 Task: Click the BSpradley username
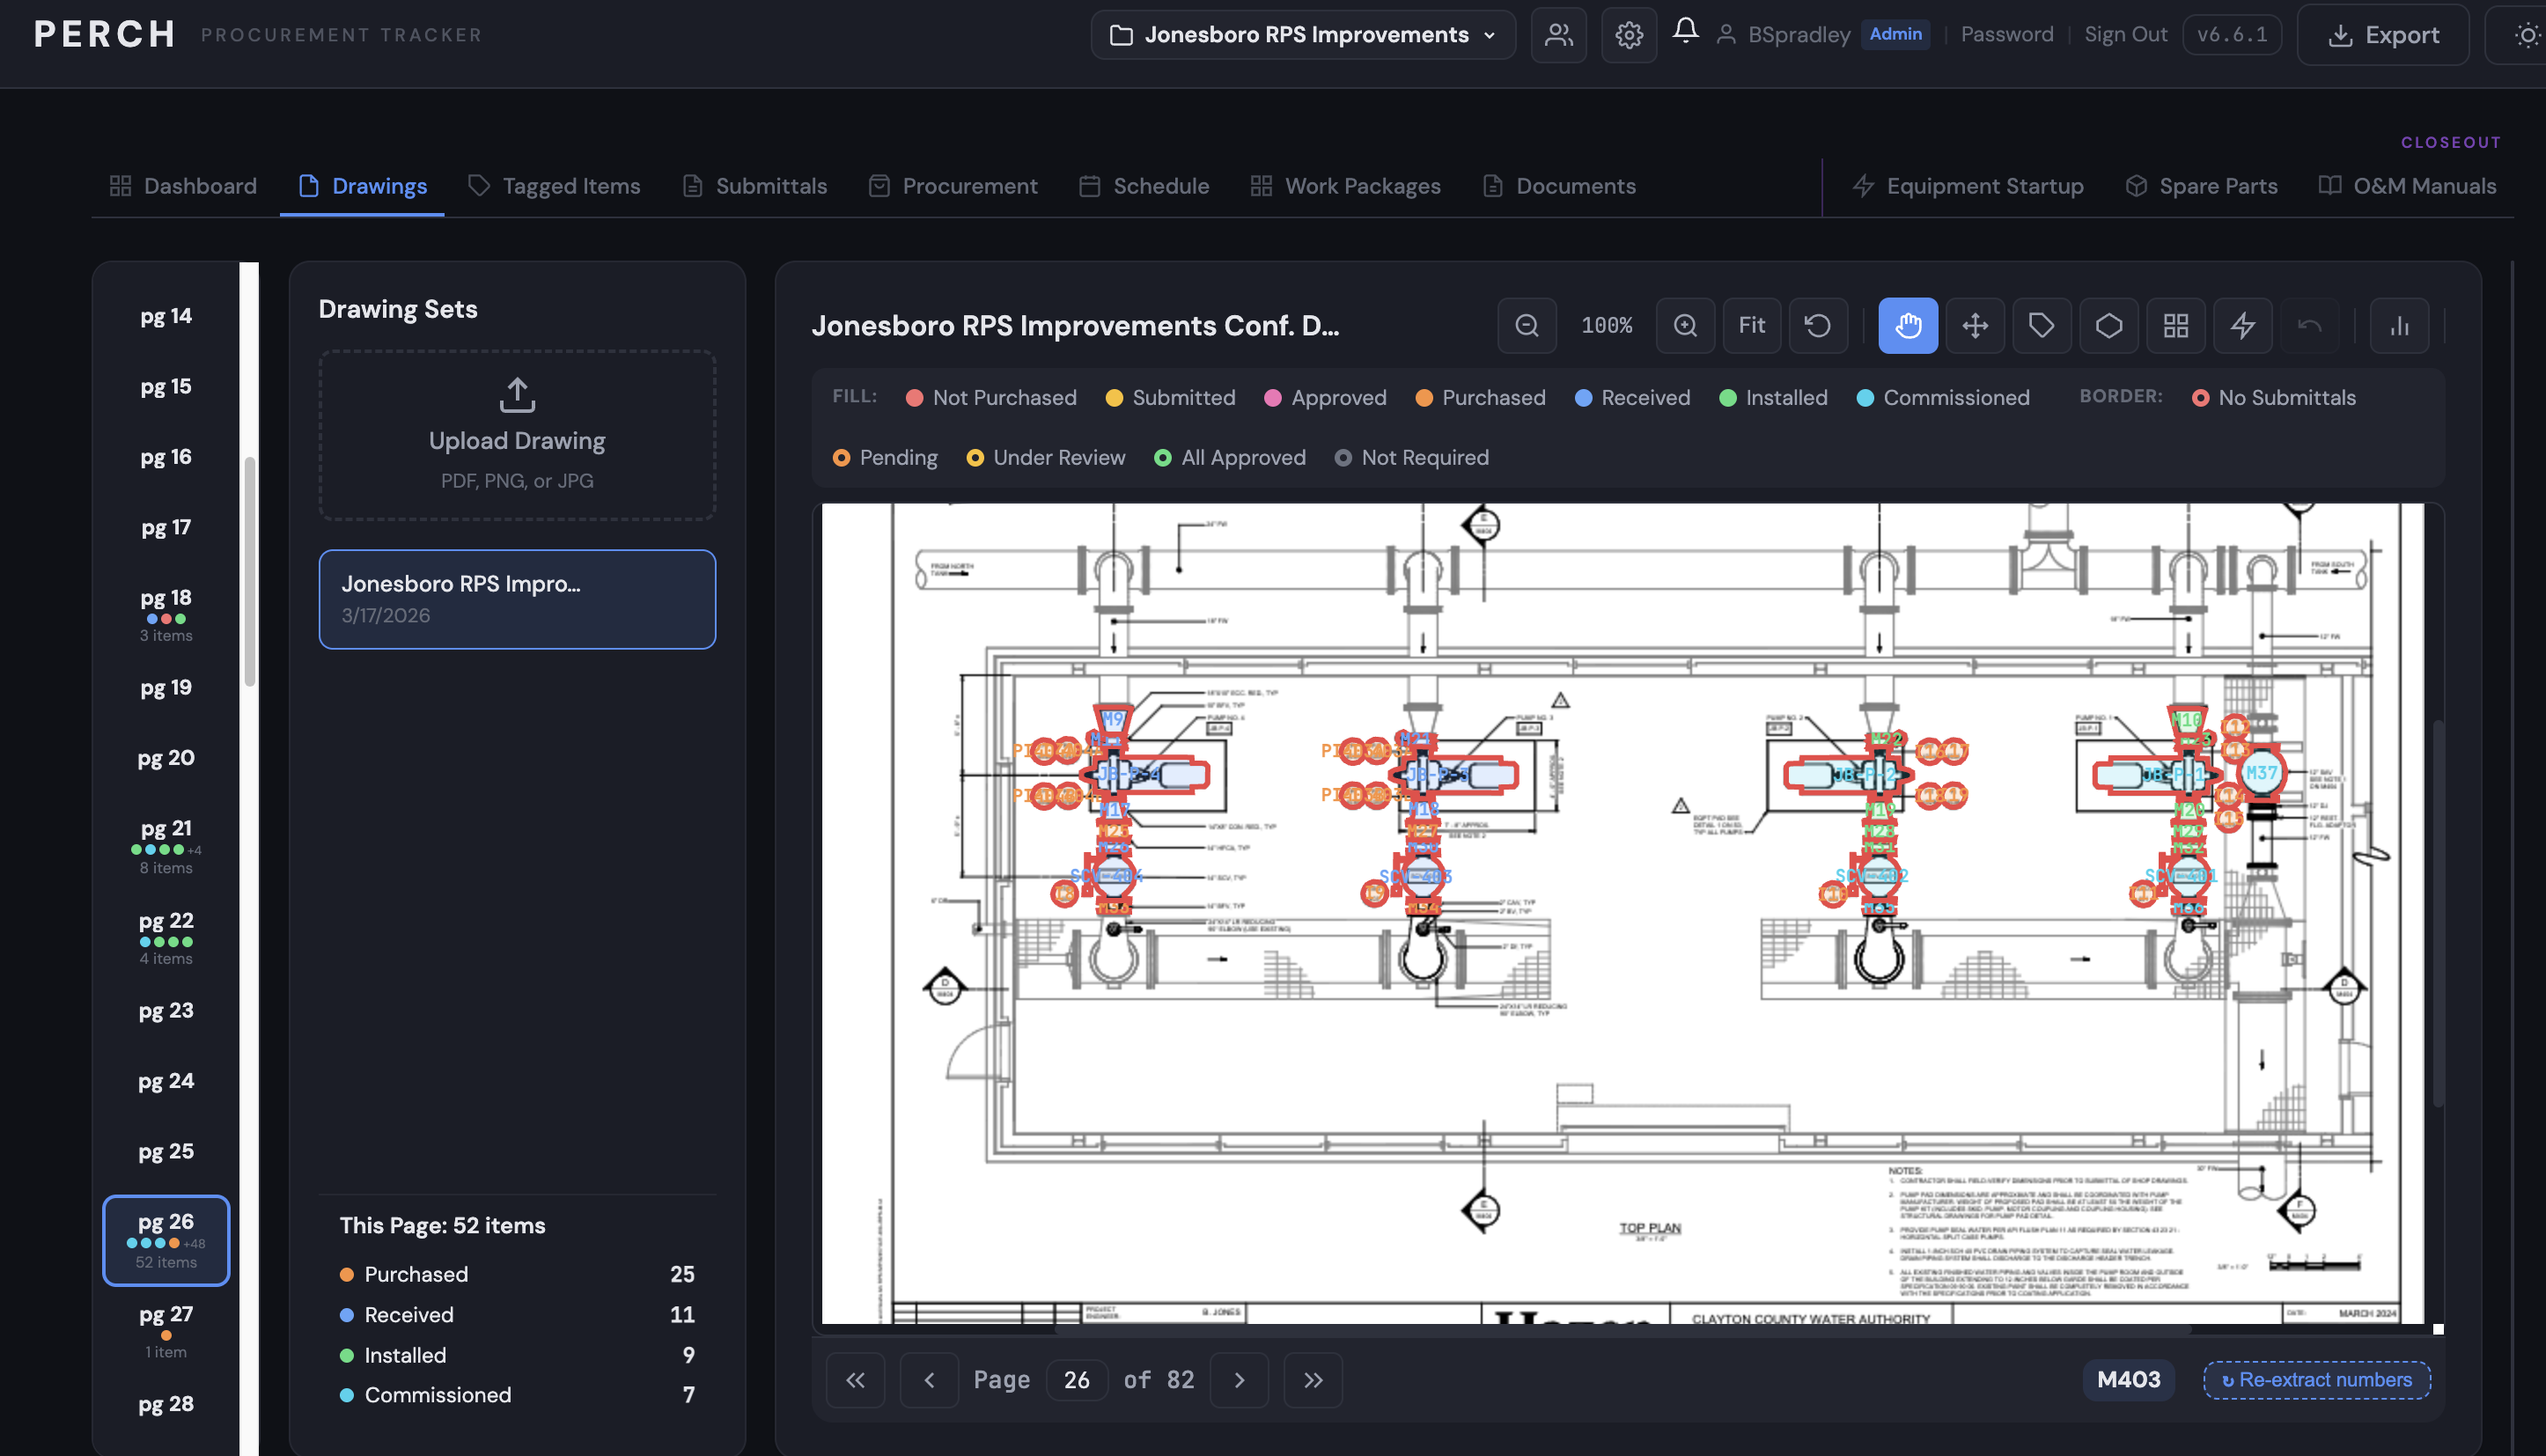click(x=1799, y=34)
